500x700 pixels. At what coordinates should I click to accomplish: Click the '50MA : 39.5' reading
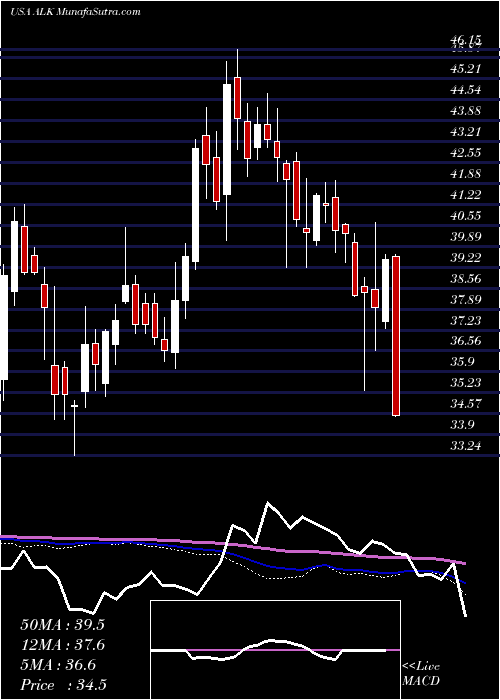[x=62, y=625]
